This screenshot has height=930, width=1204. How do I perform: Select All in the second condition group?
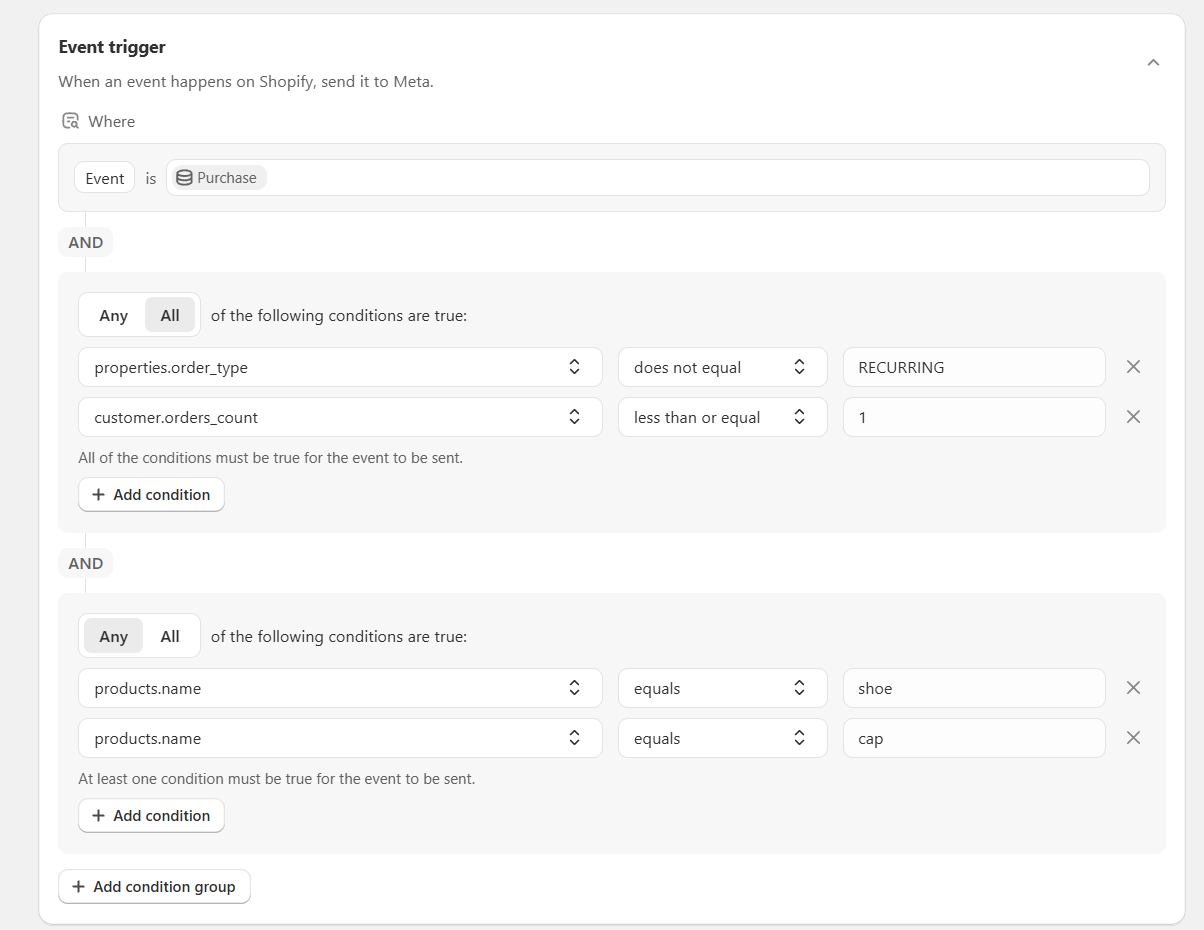click(x=170, y=636)
